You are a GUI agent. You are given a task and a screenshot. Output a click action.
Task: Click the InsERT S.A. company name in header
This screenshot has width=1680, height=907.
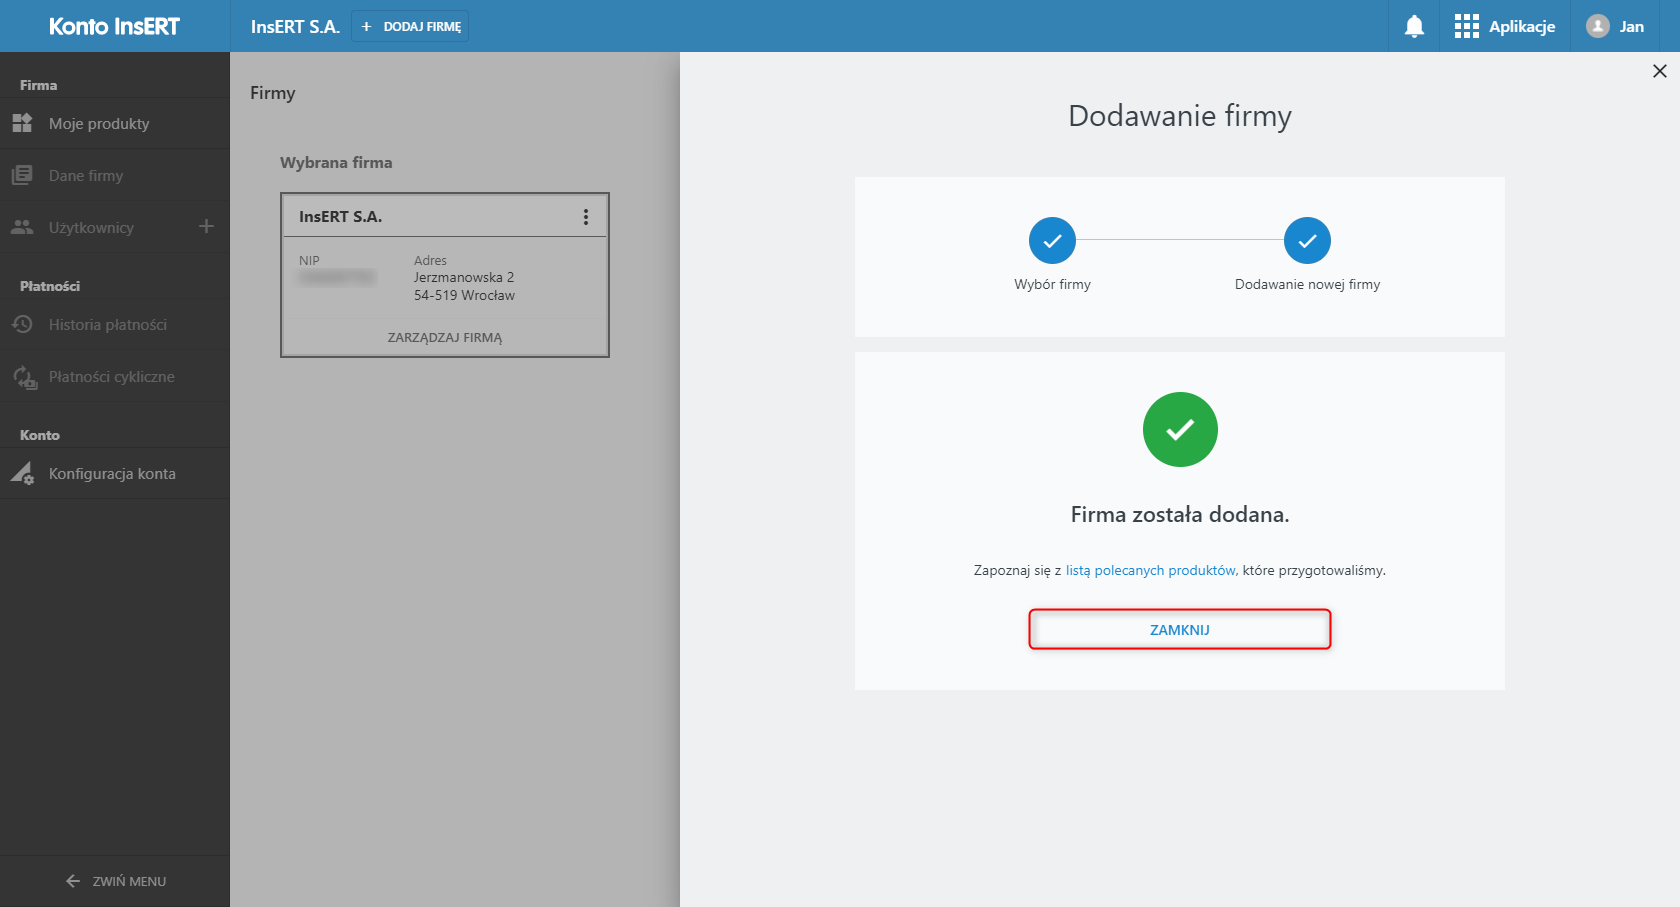(x=295, y=27)
